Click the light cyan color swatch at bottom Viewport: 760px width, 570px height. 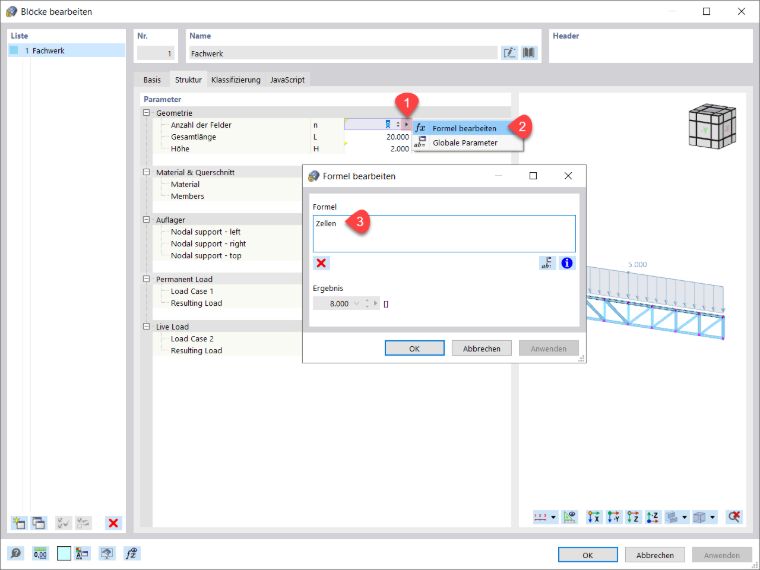click(64, 553)
